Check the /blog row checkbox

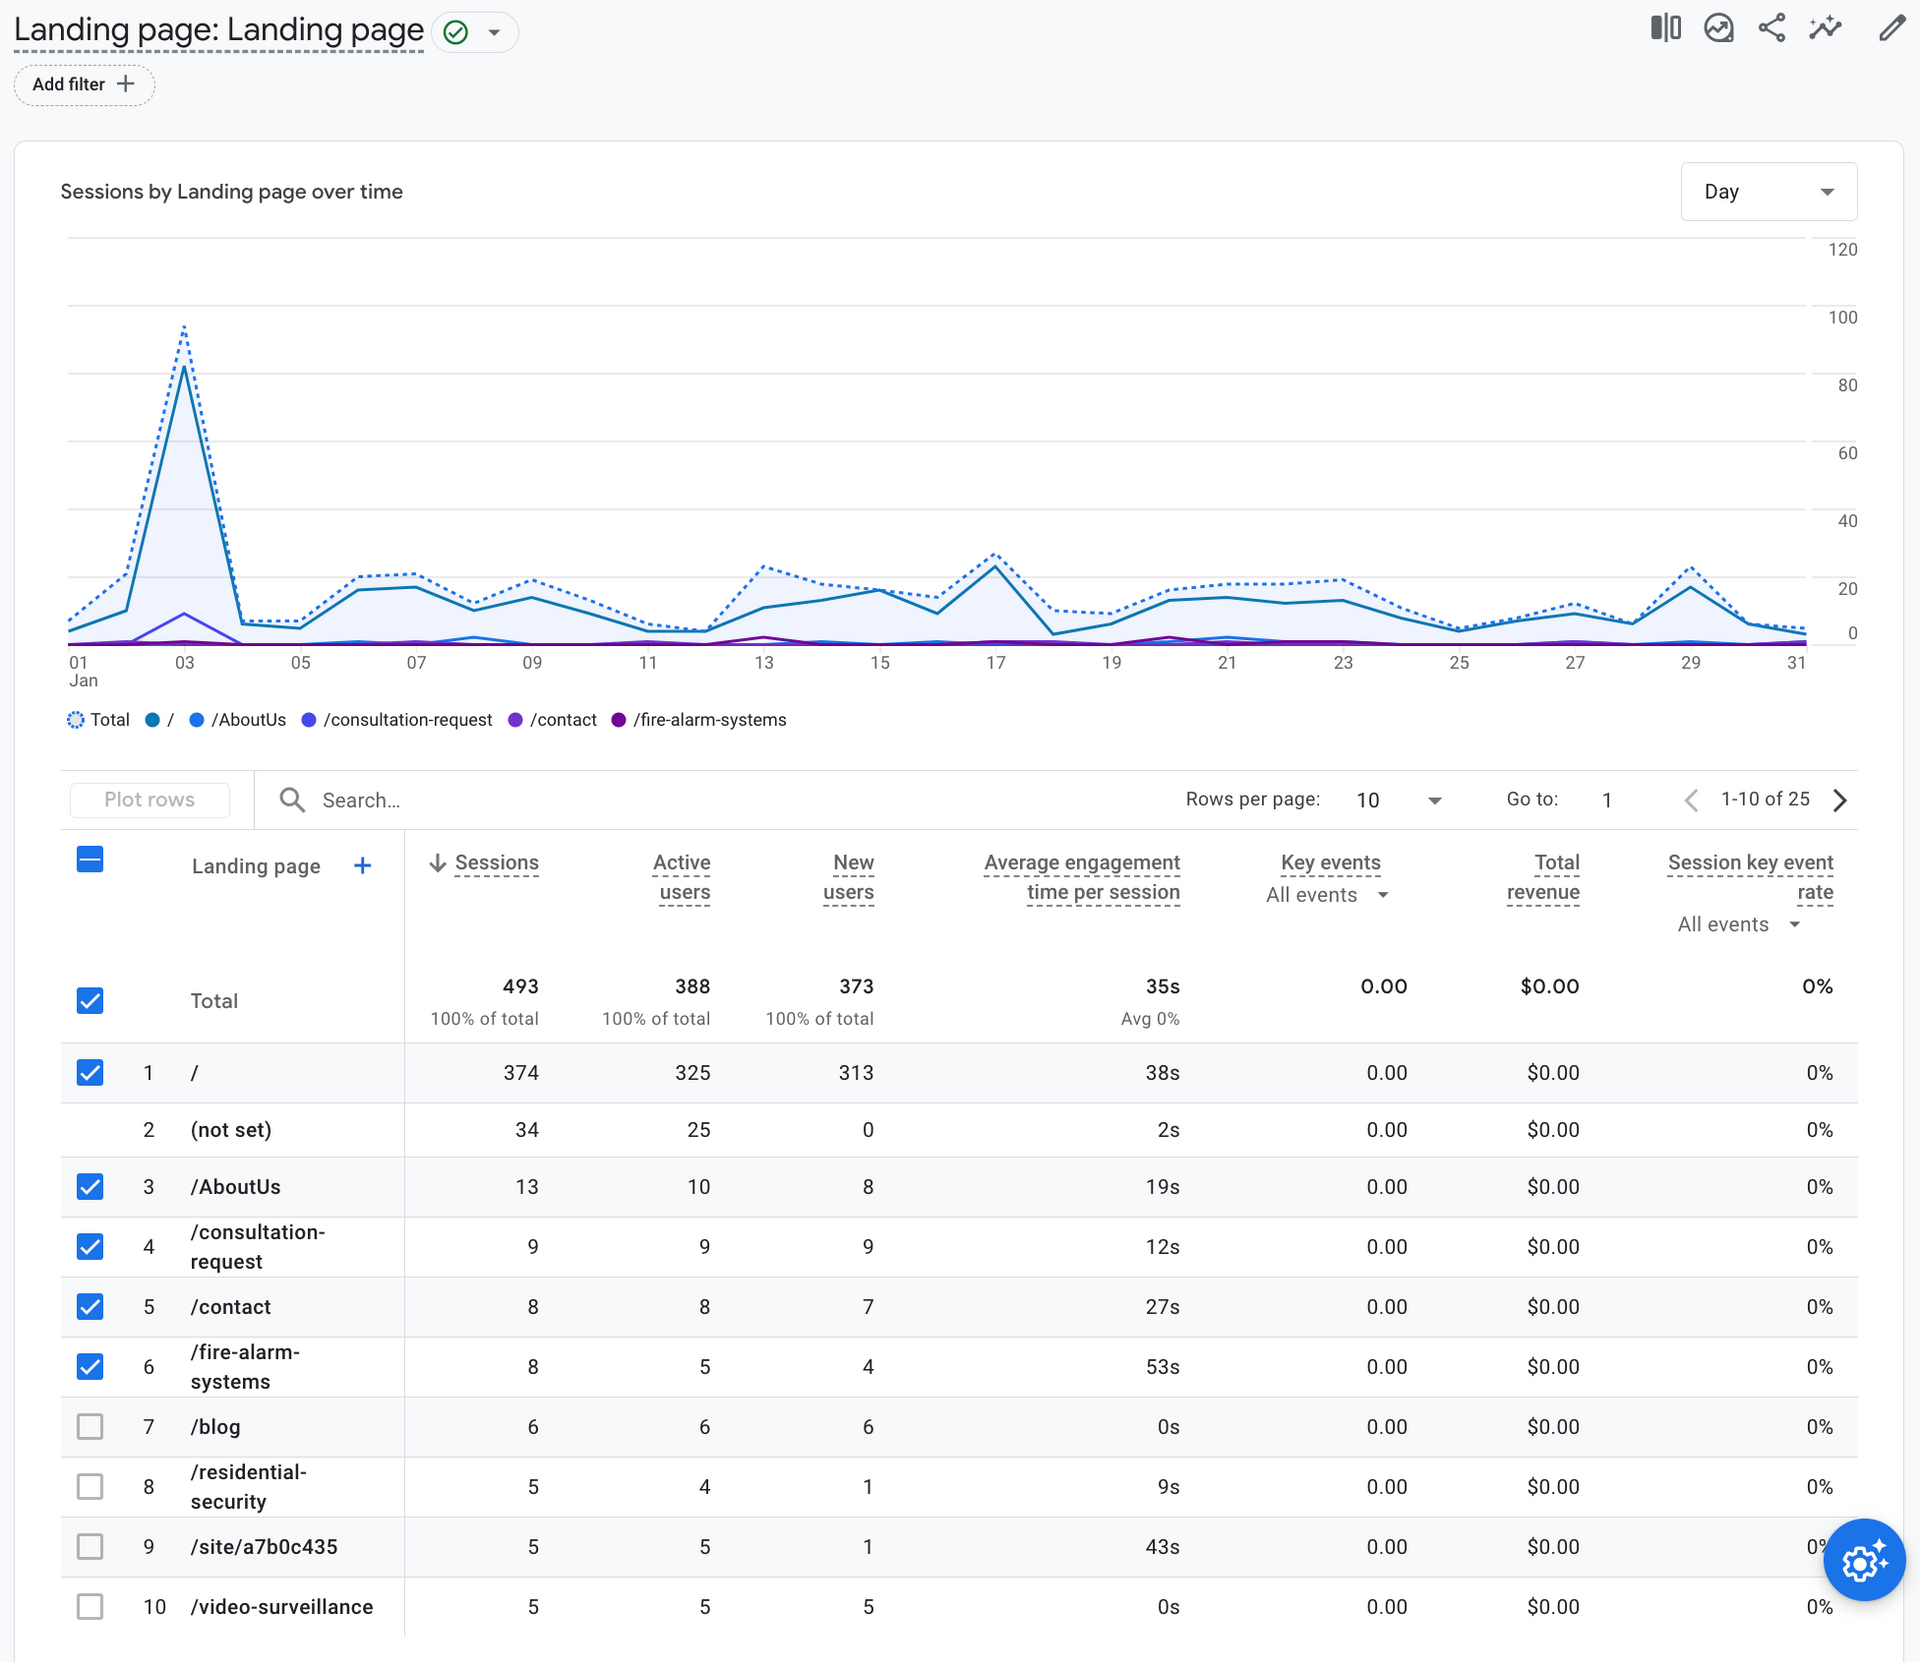pos(90,1427)
